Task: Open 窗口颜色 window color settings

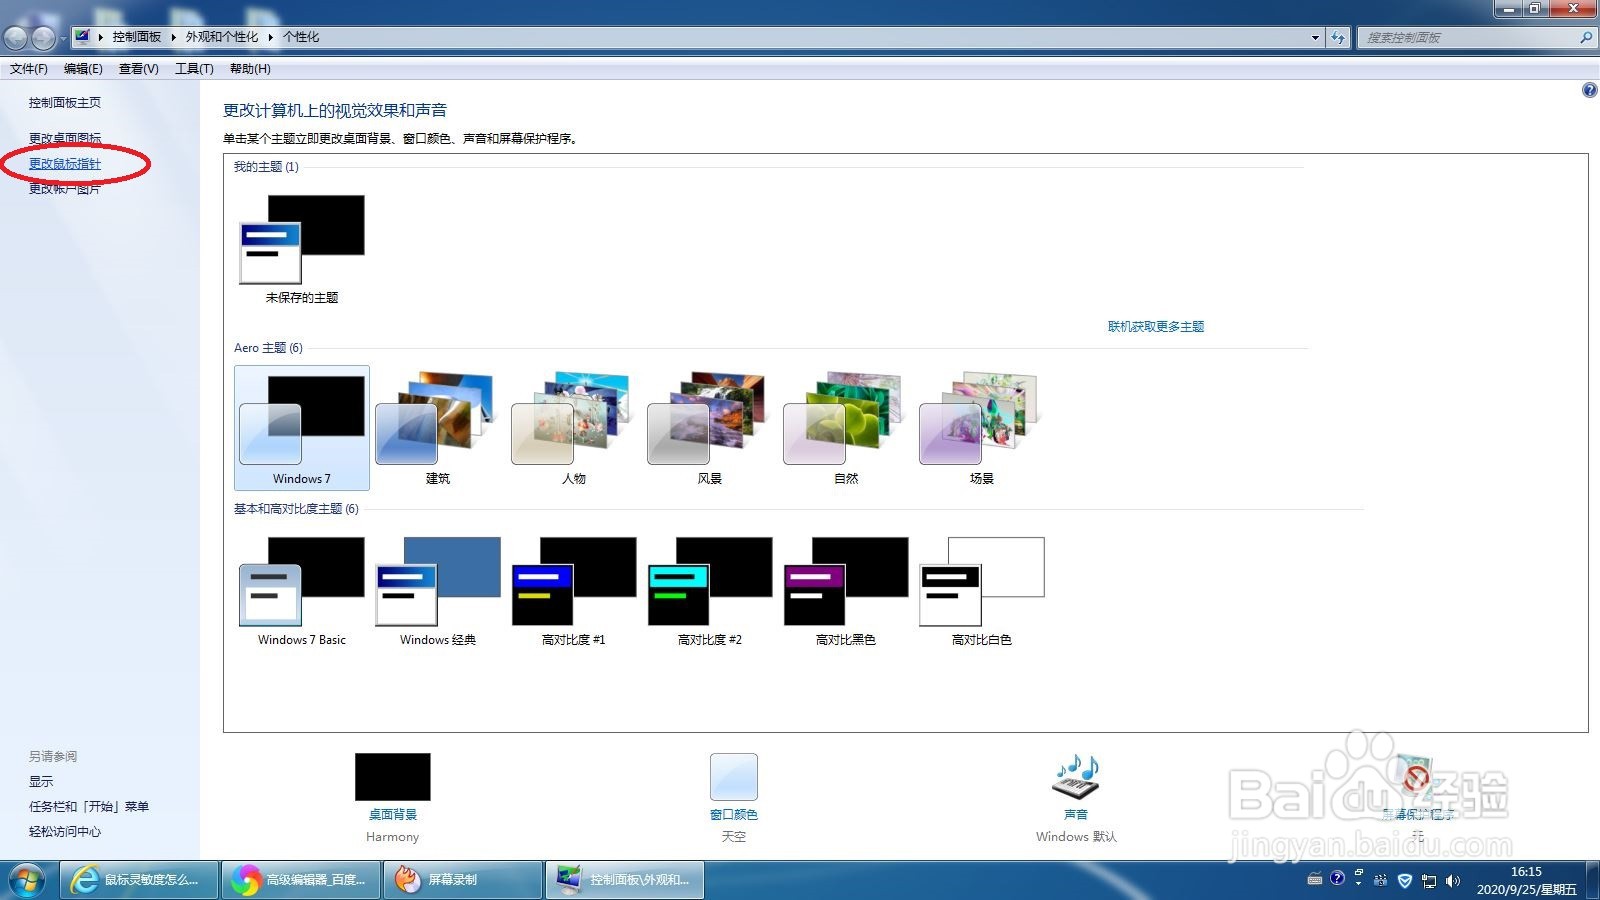Action: [x=734, y=777]
